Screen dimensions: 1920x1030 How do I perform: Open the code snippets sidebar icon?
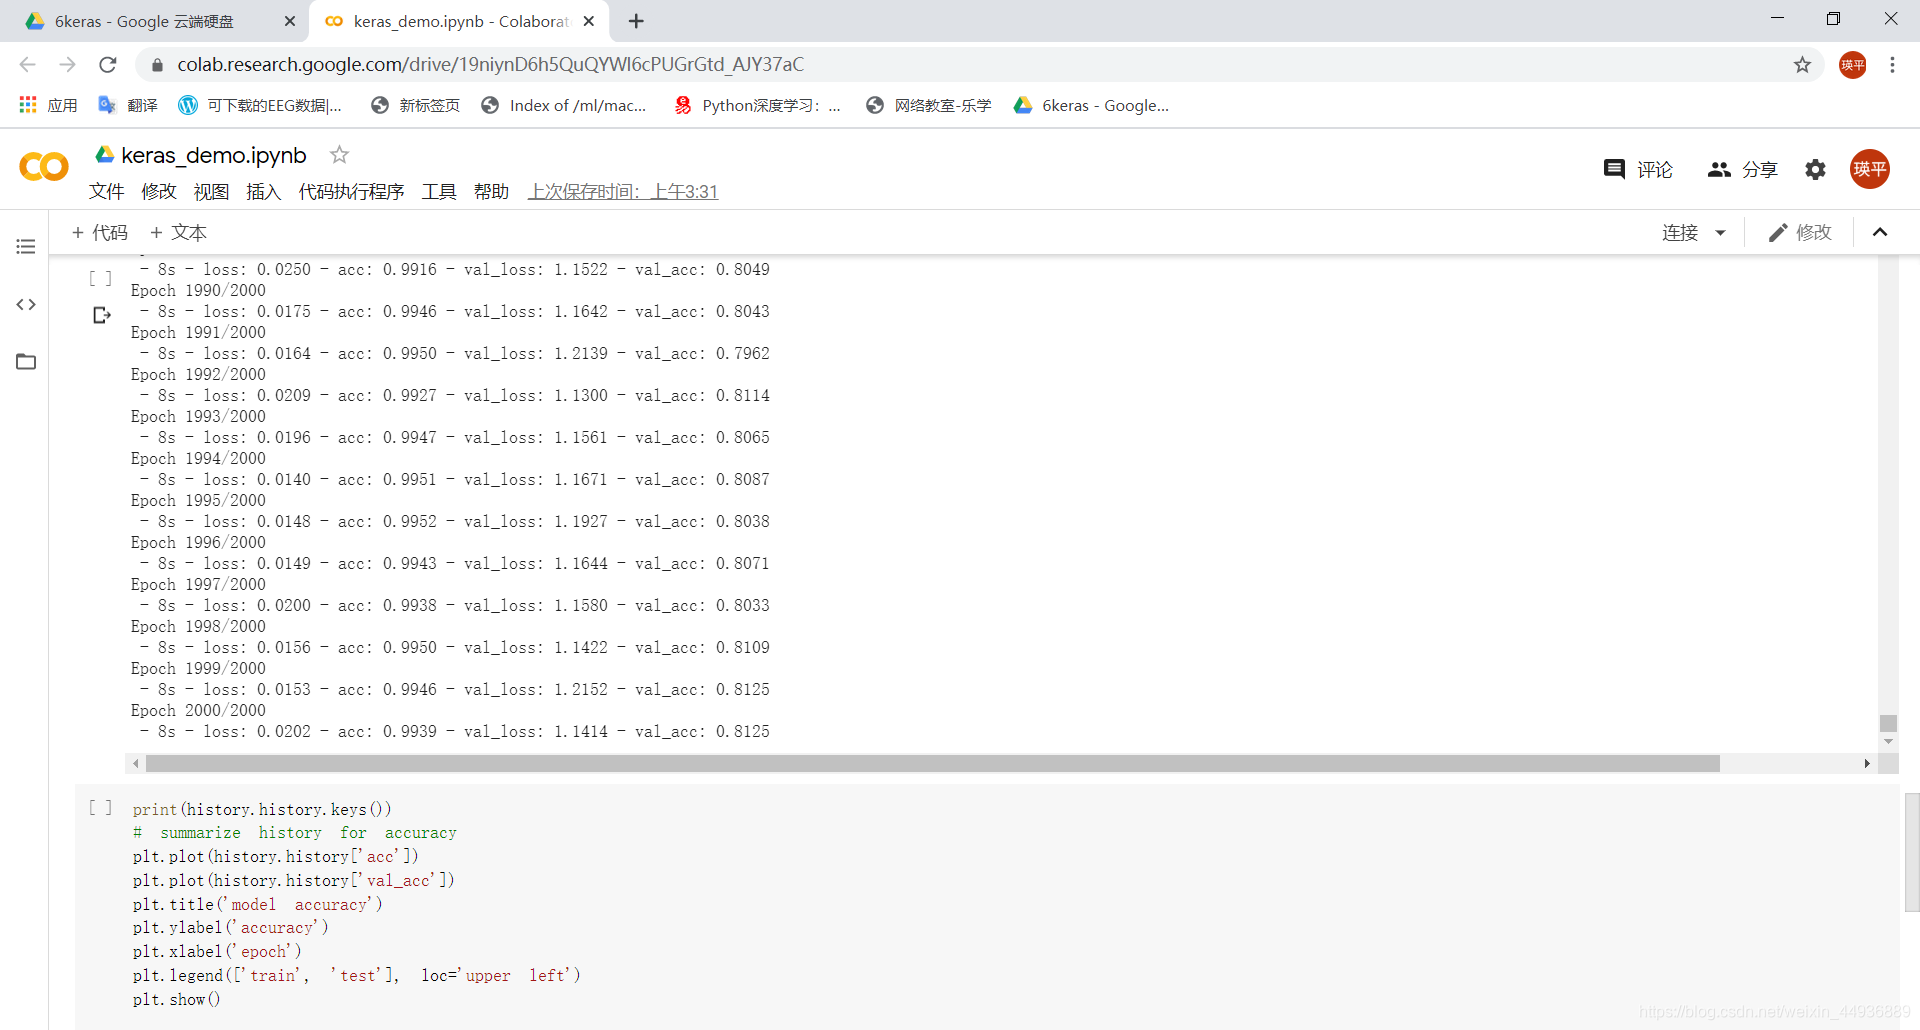click(26, 304)
